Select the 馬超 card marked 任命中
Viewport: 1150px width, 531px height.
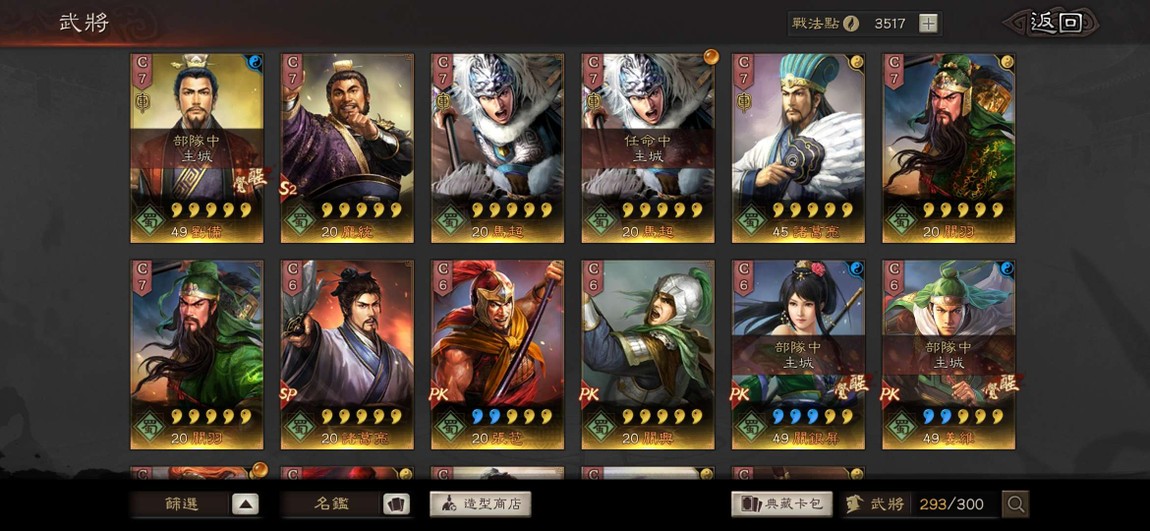648,148
